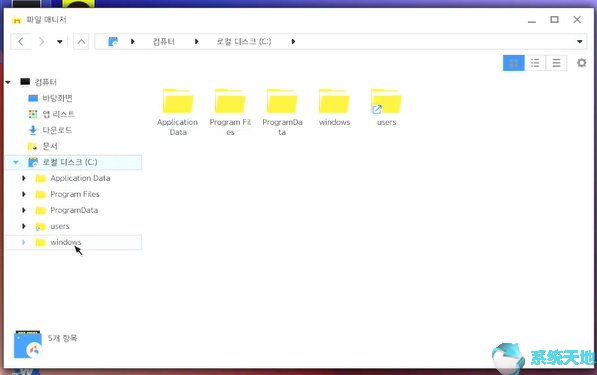This screenshot has height=375, width=597.
Task: Switch to compact list view
Action: [x=556, y=63]
